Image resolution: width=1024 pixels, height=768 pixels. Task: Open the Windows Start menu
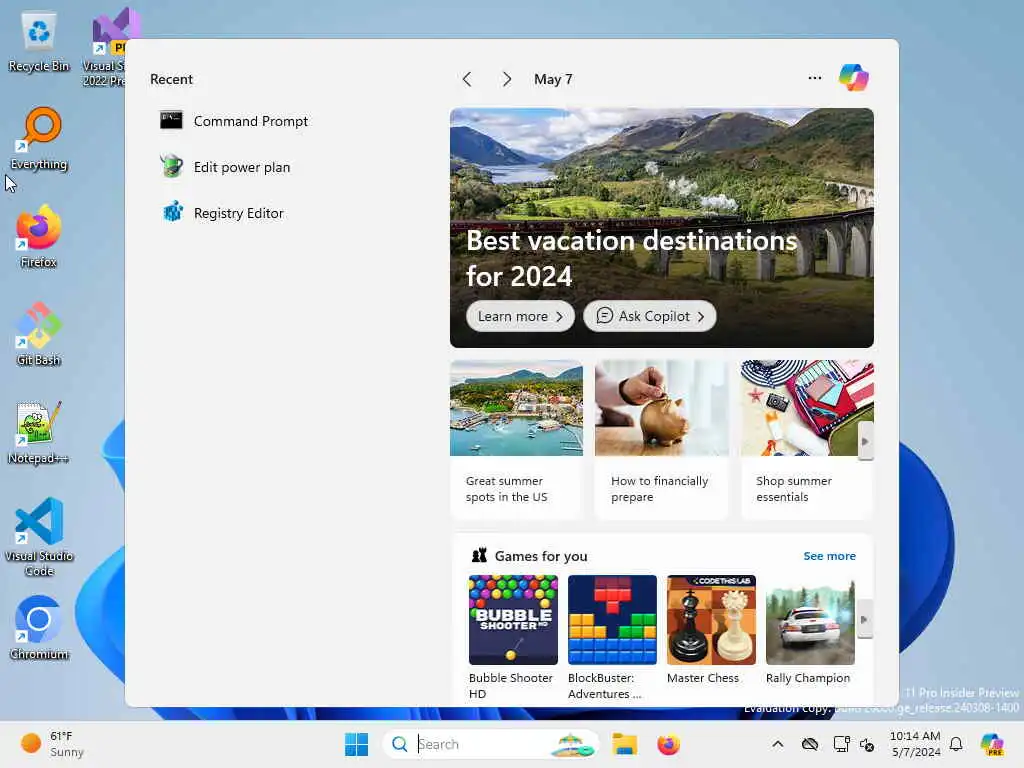click(357, 744)
